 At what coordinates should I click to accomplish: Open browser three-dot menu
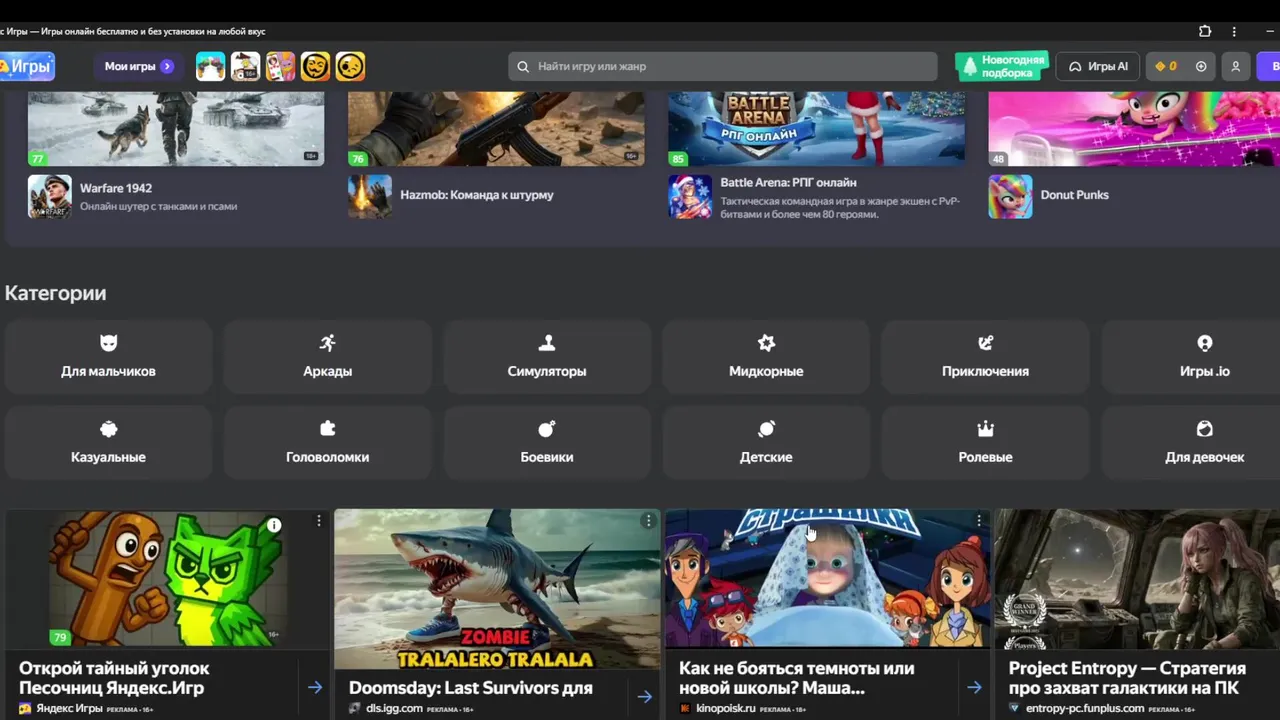coord(1234,31)
